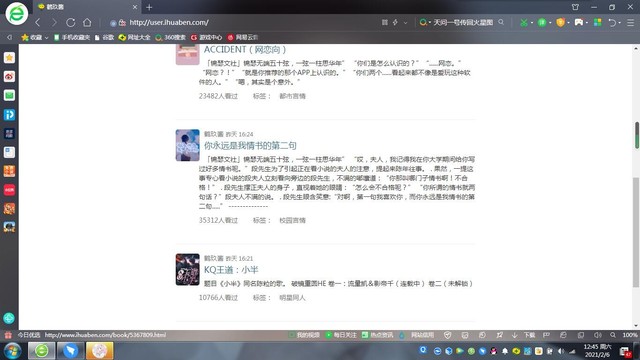Screen dimensions: 640x360
Task: Reload the current page
Action: tap(71, 22)
